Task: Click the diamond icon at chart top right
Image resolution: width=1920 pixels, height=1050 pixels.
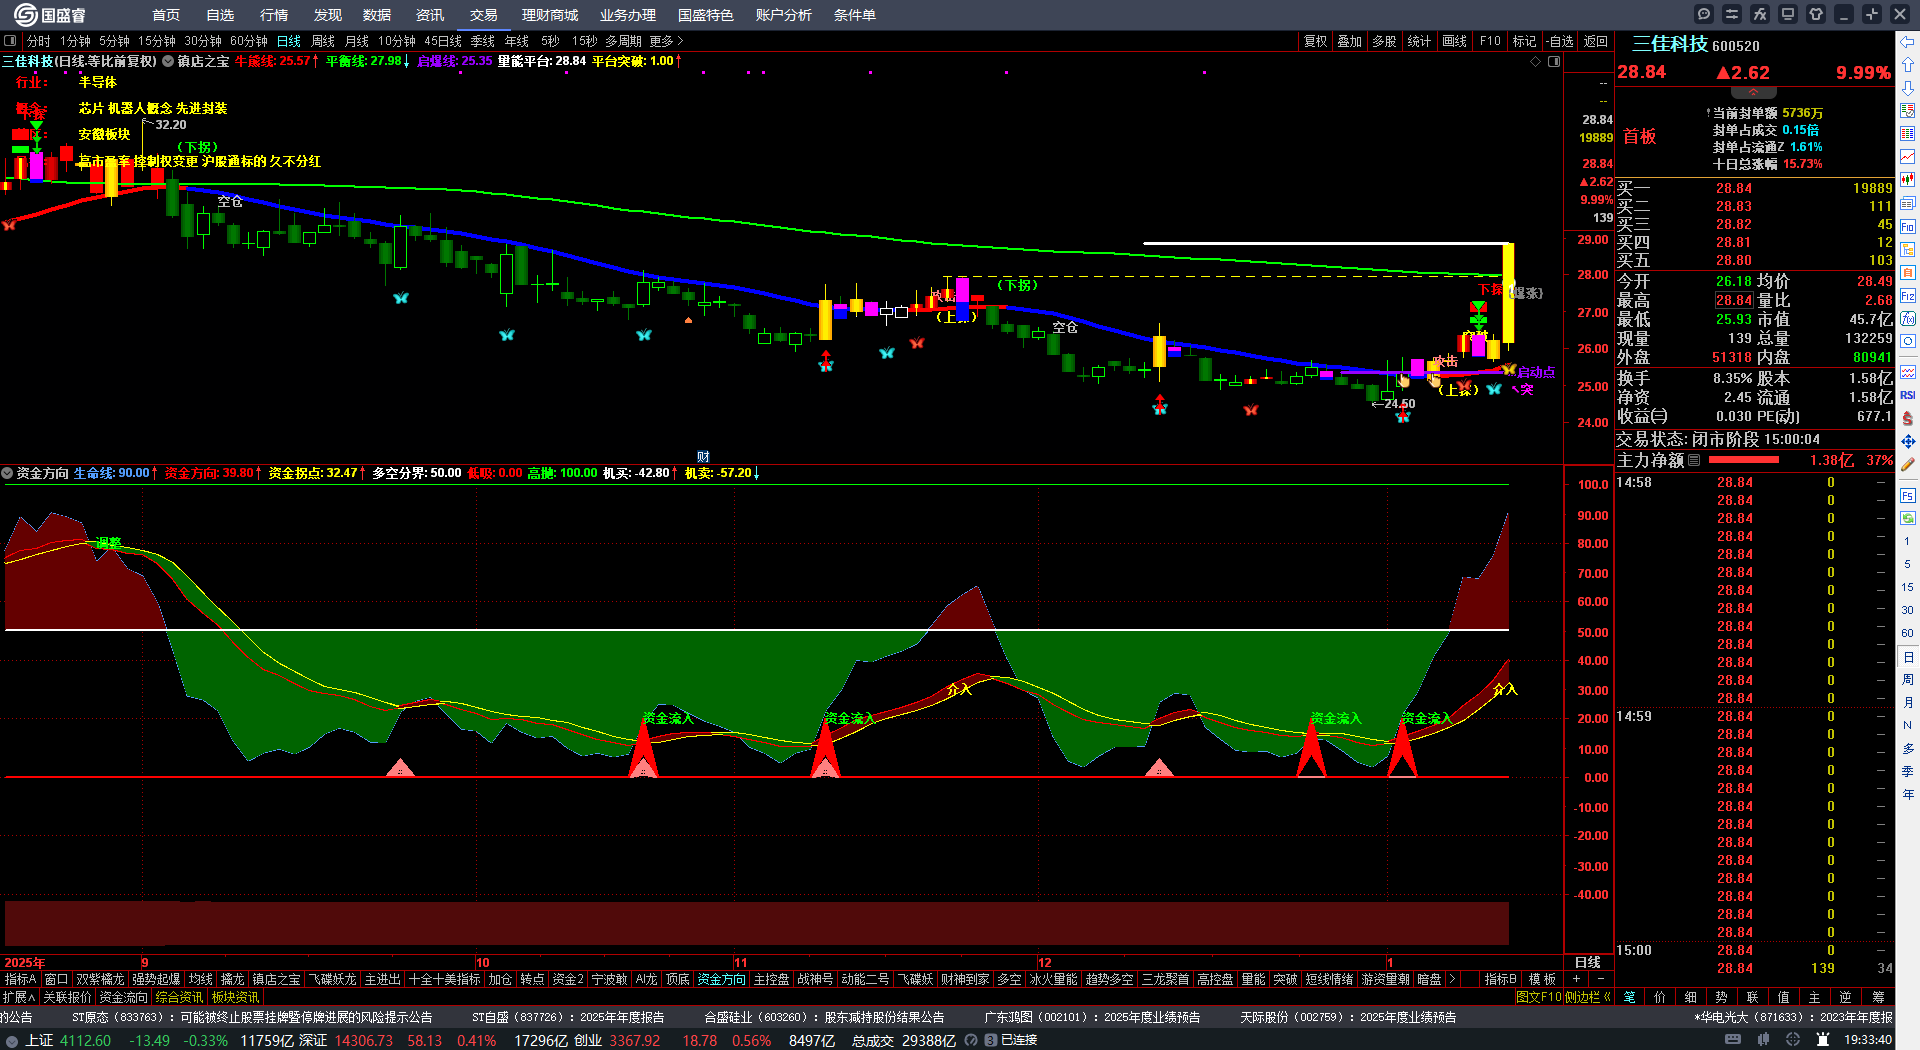Action: [x=1536, y=61]
